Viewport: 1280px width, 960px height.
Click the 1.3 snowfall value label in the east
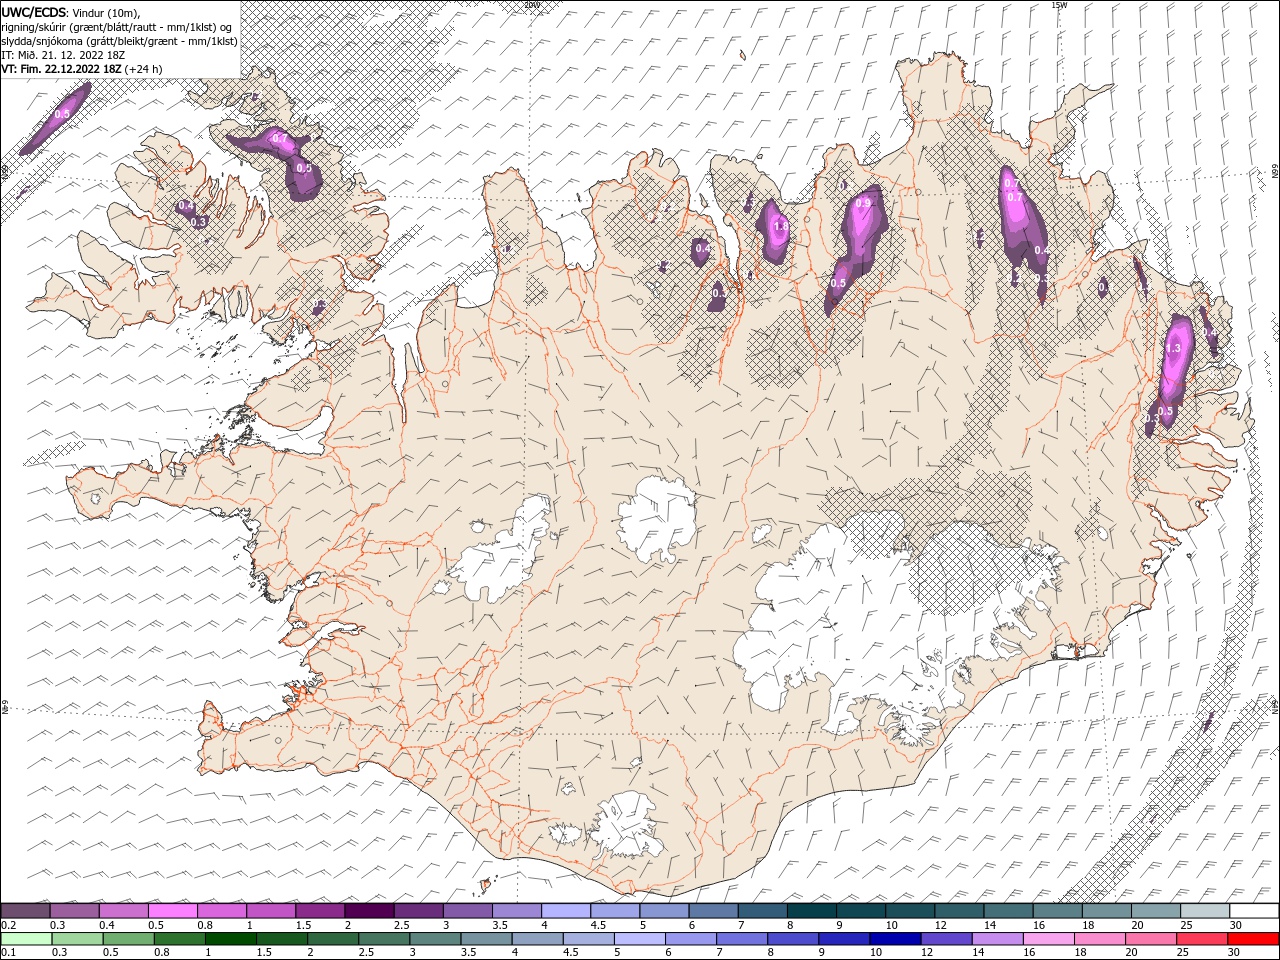tap(1174, 348)
